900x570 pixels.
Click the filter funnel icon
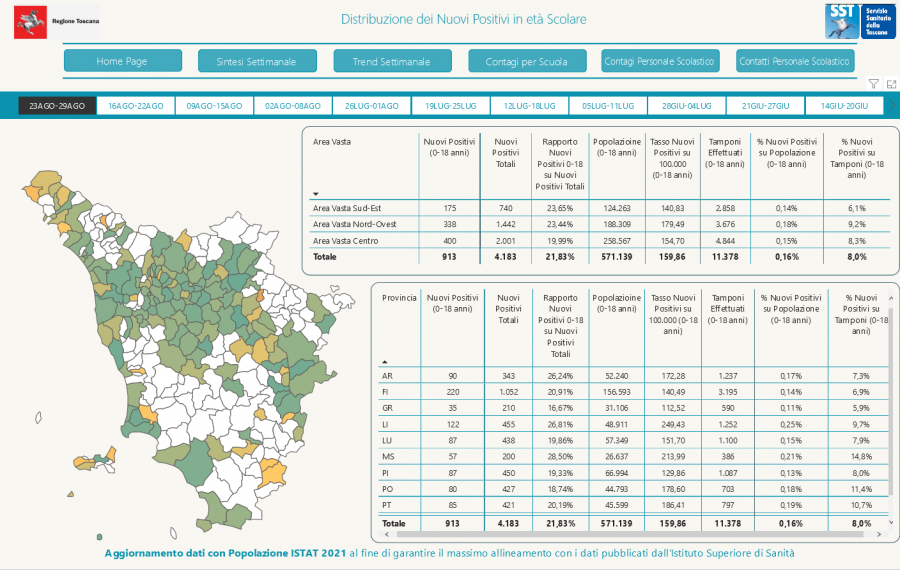[873, 84]
